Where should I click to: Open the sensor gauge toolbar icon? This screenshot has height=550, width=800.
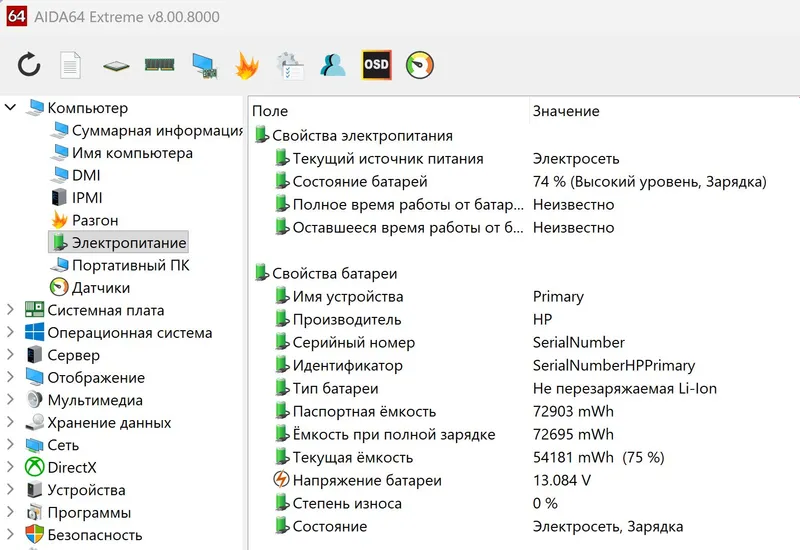(x=420, y=65)
